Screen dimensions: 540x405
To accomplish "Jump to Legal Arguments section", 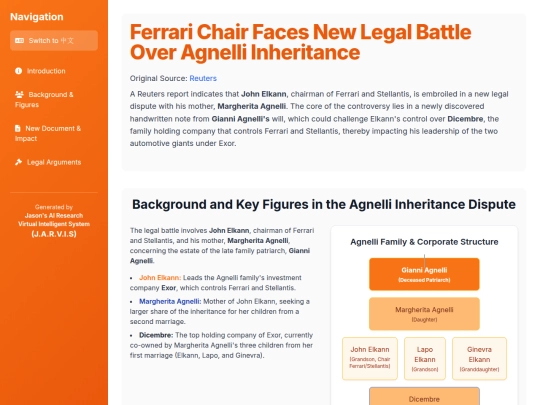I will pos(54,162).
